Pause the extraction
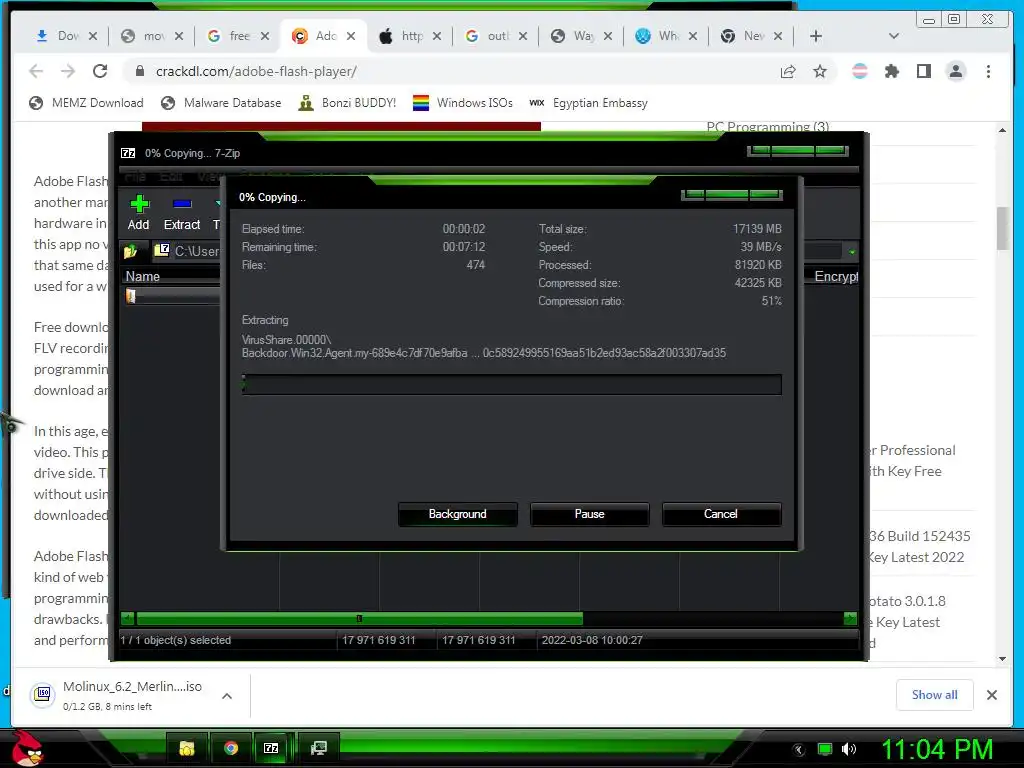Image resolution: width=1024 pixels, height=768 pixels. [x=589, y=514]
